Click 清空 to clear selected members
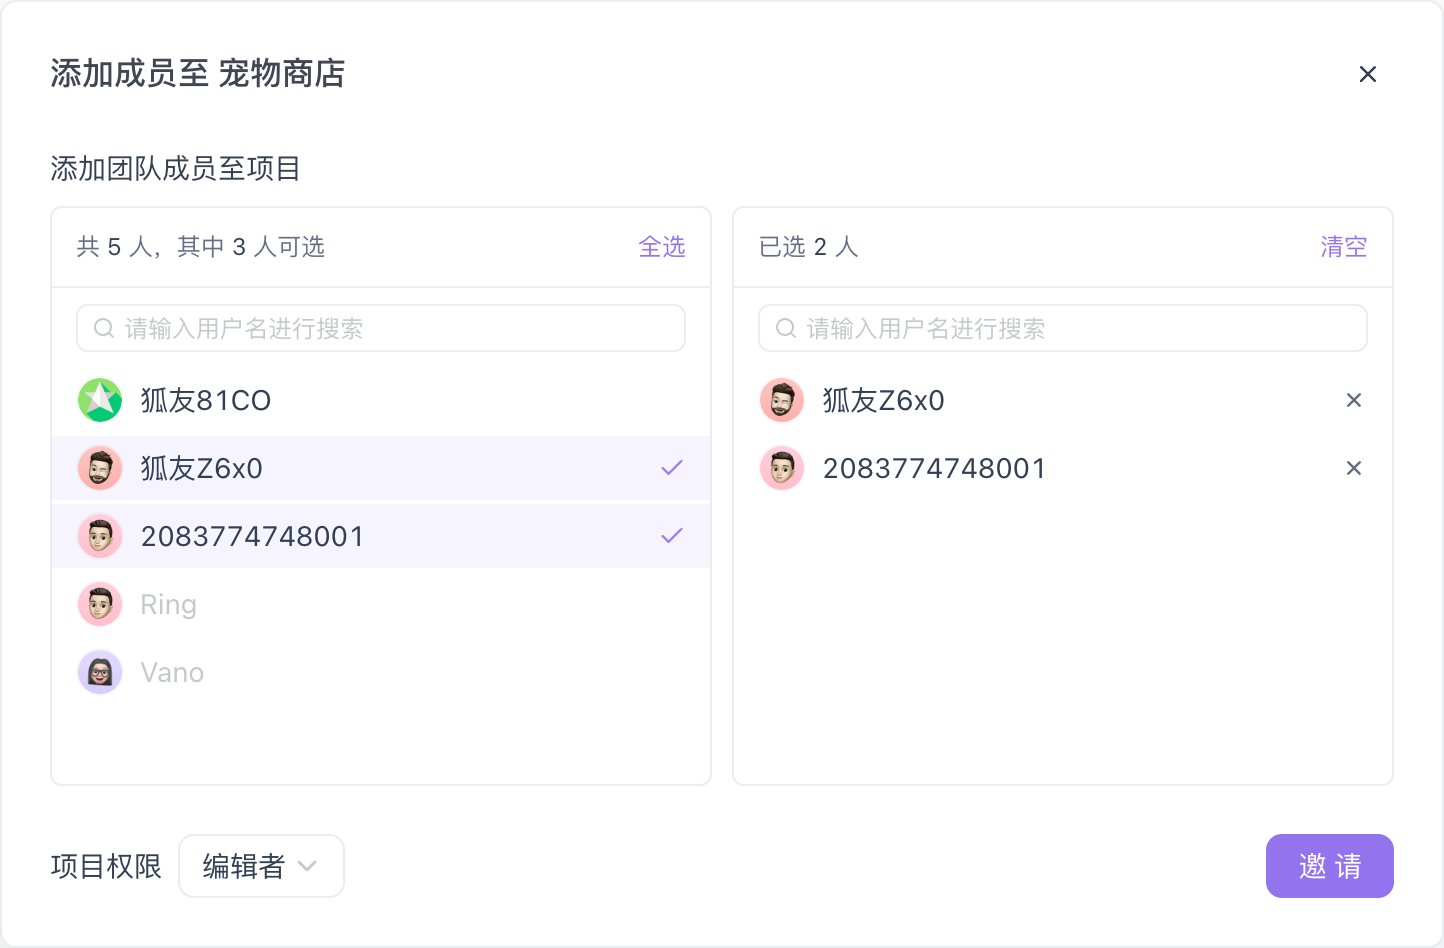The width and height of the screenshot is (1444, 948). point(1343,247)
